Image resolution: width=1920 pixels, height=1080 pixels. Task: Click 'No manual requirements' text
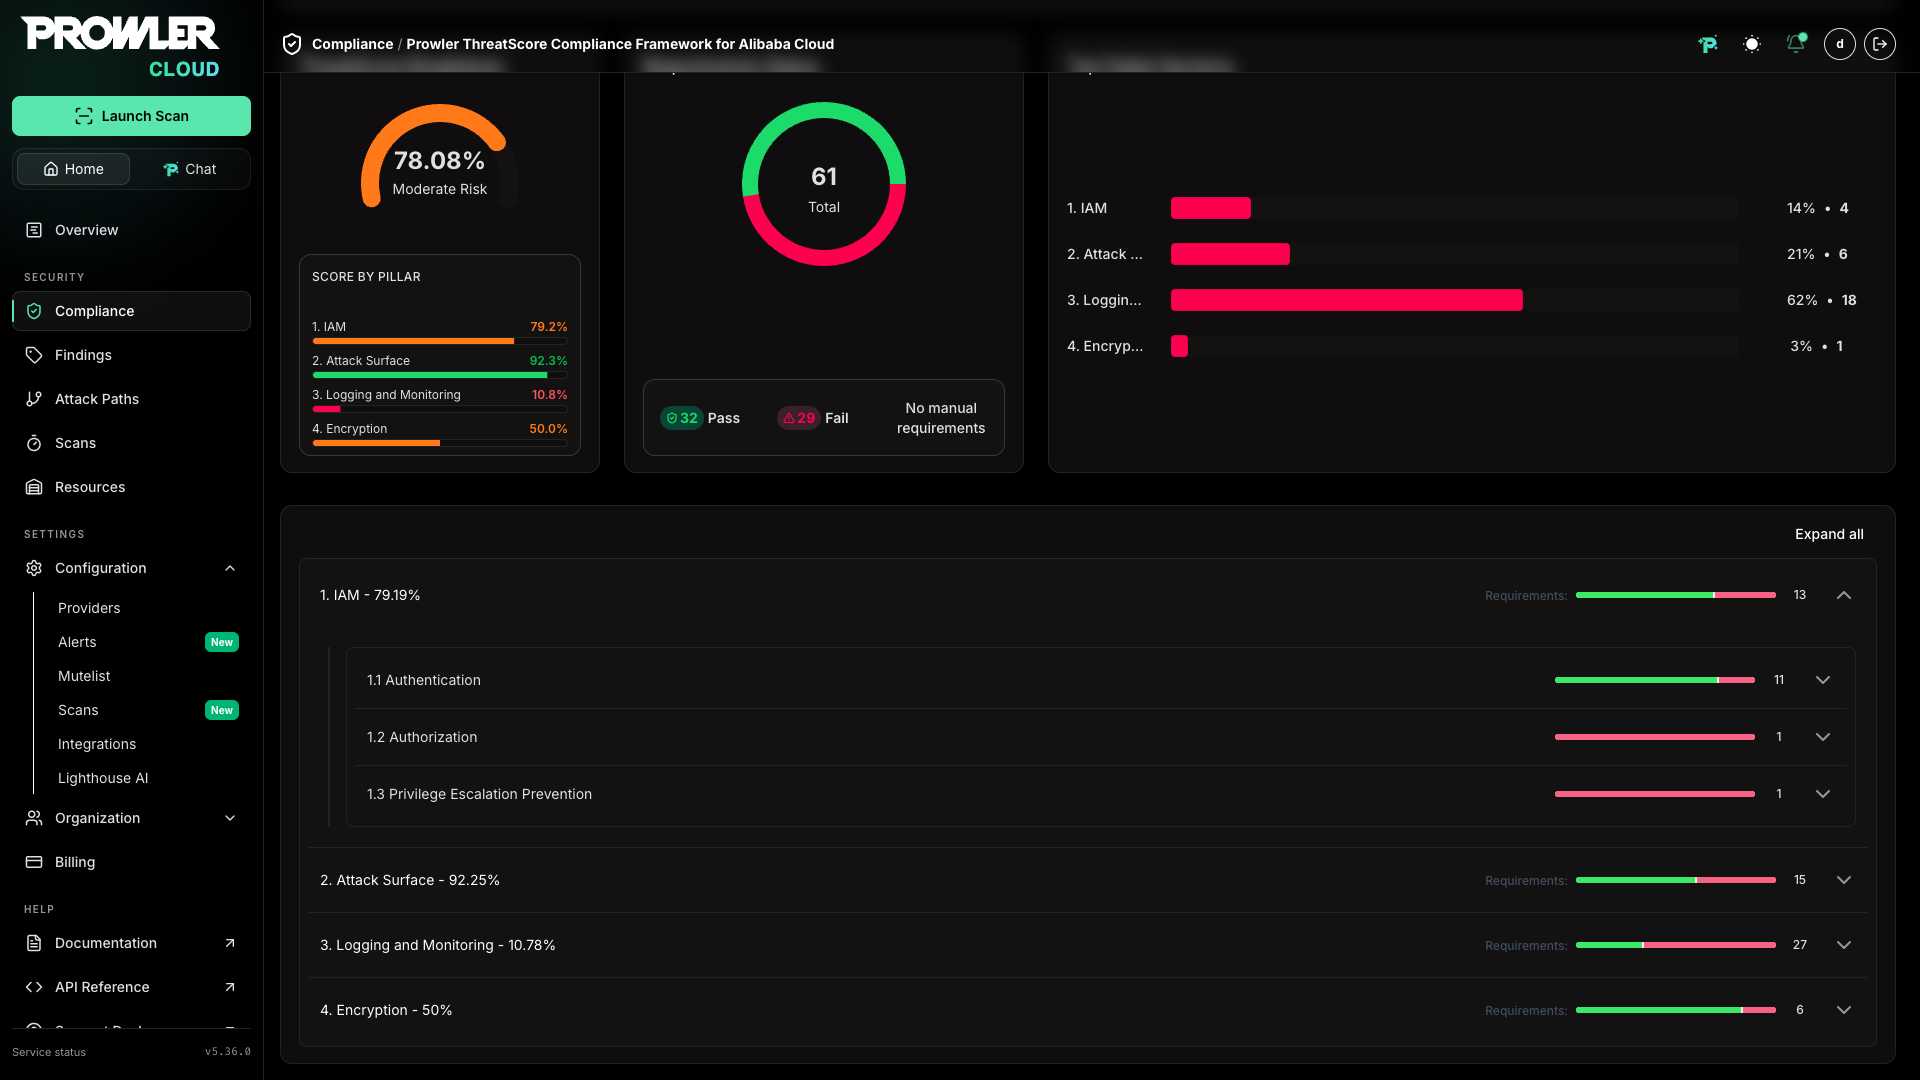941,418
